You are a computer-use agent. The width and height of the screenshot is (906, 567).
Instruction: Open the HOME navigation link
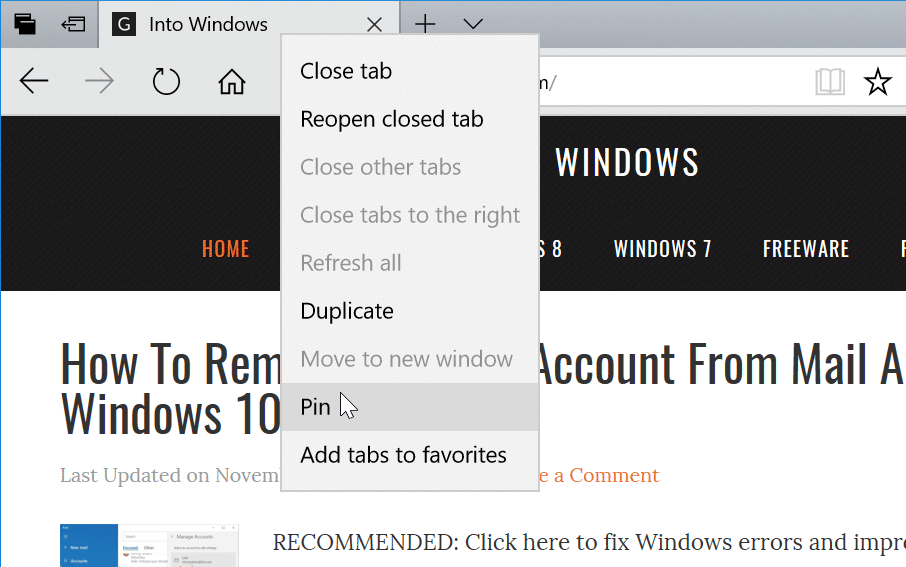click(x=225, y=249)
